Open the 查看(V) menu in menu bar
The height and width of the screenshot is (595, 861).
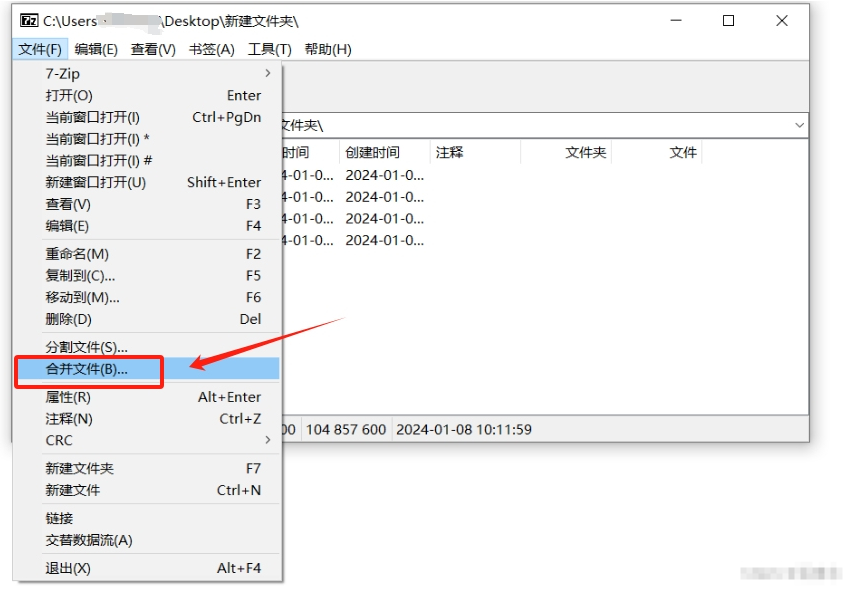tap(153, 49)
